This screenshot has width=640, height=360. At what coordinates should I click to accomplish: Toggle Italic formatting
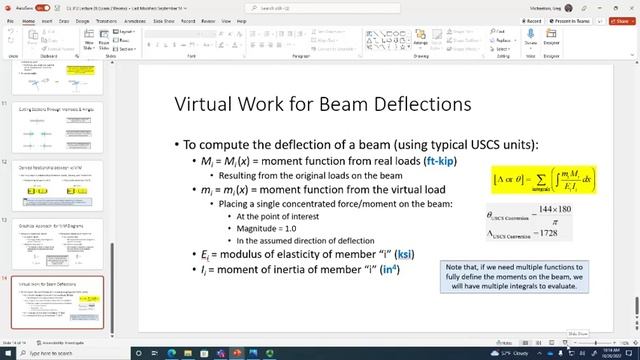tap(158, 45)
